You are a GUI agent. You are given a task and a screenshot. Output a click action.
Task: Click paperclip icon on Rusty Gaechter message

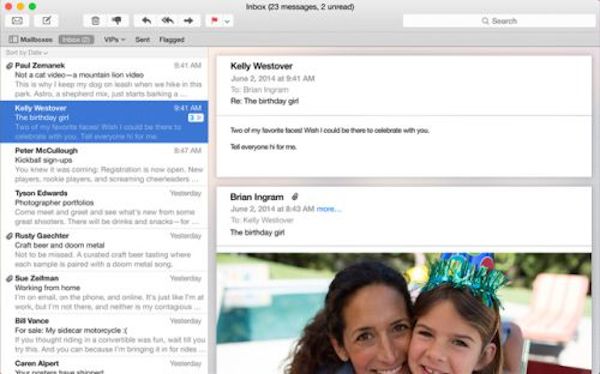[x=9, y=236]
